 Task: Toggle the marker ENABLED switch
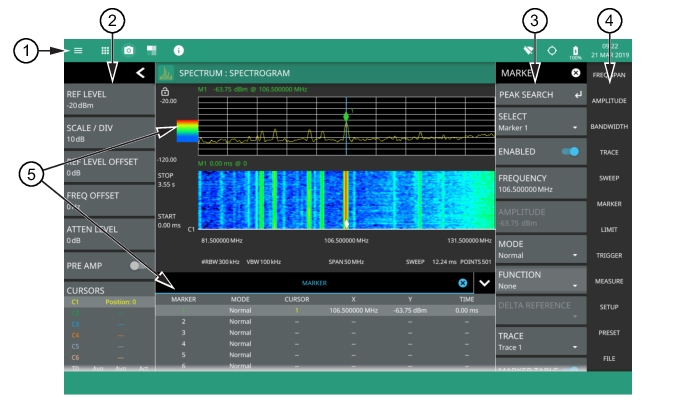571,151
